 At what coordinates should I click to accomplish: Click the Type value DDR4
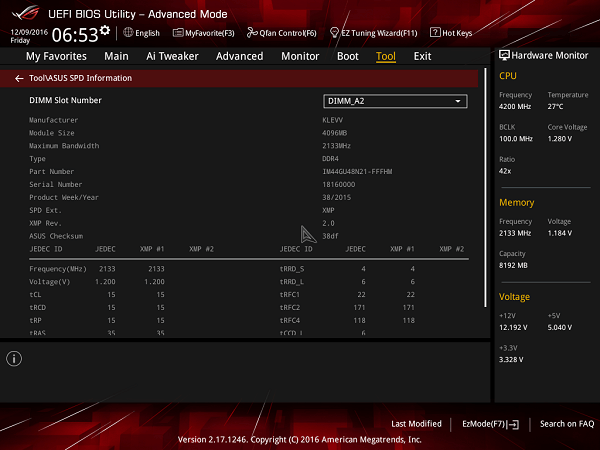[330, 159]
